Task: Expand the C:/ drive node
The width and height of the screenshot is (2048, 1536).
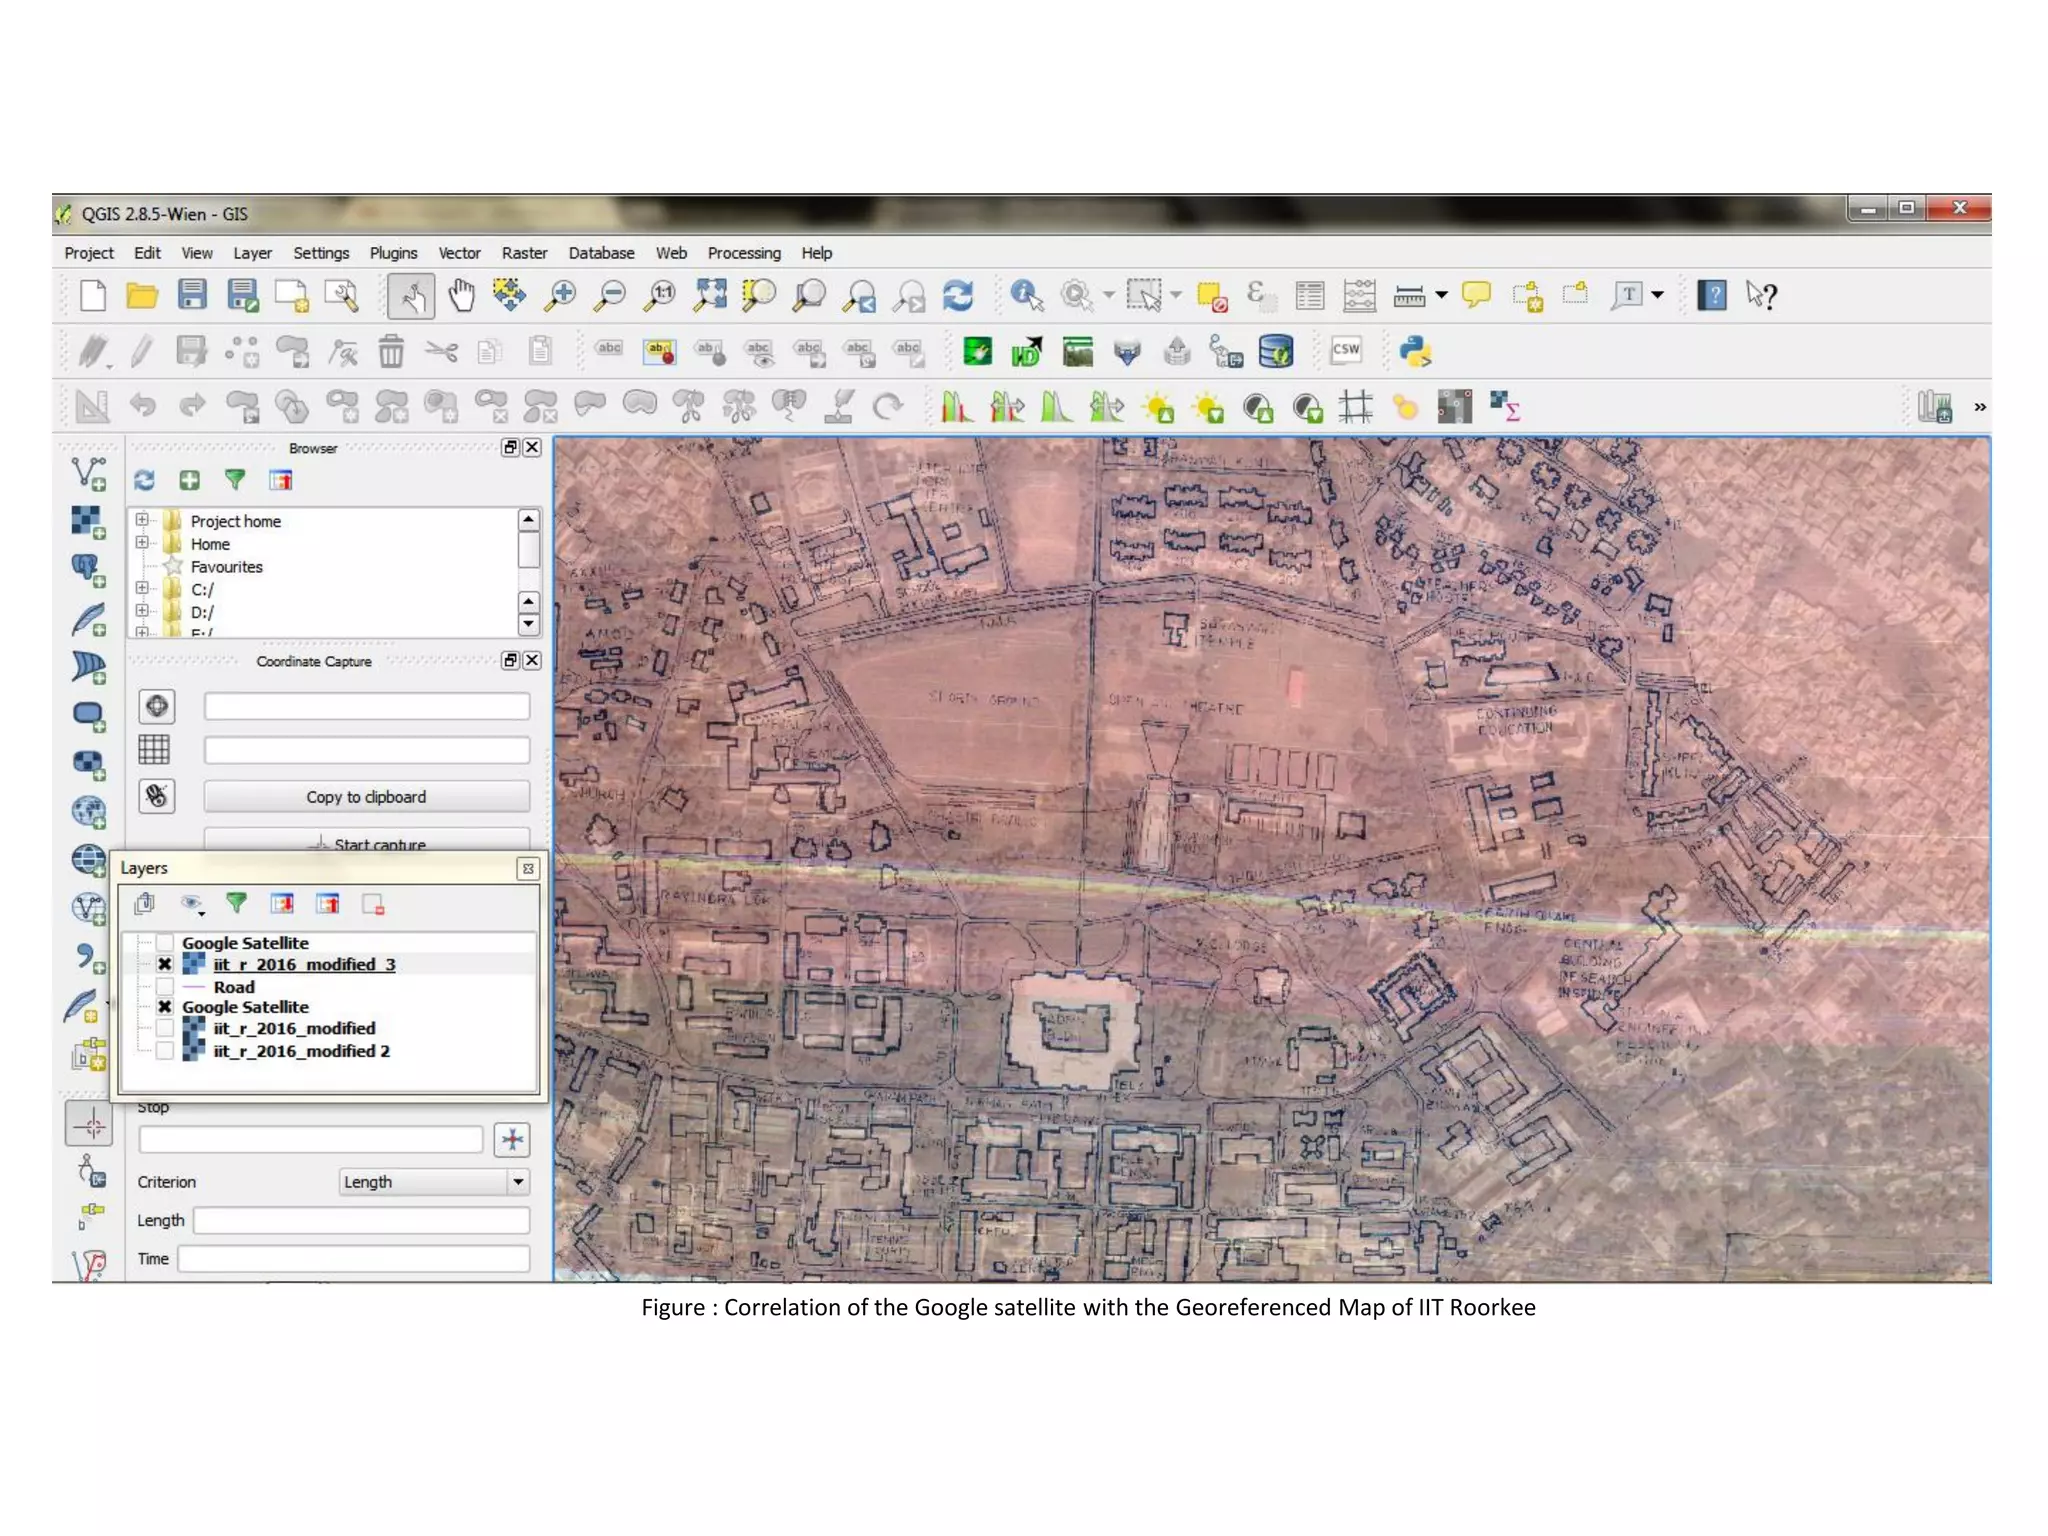Action: tap(142, 588)
